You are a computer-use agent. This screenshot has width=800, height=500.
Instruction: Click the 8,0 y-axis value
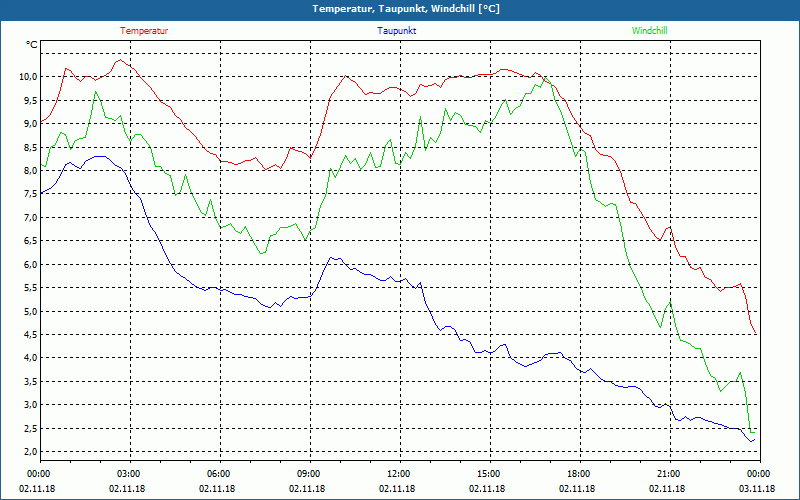(31, 170)
